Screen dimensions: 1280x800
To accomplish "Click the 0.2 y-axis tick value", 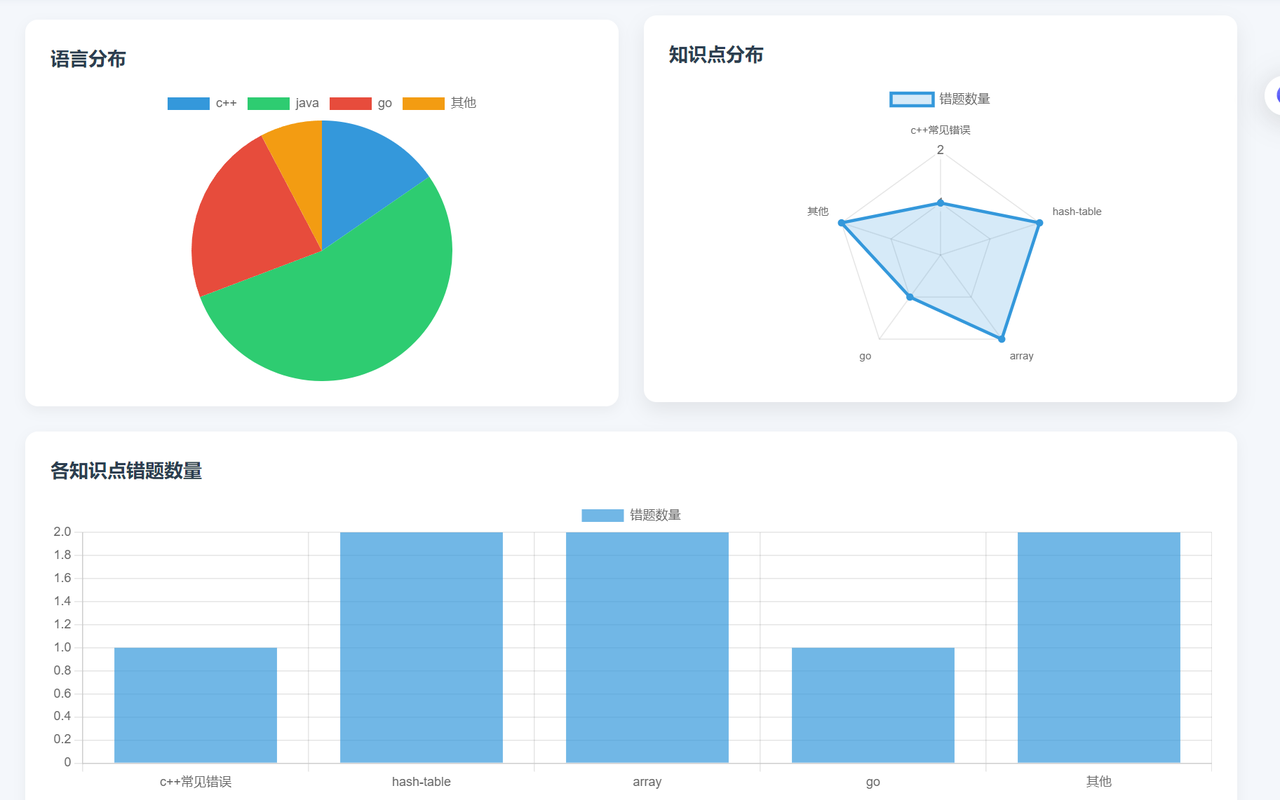I will point(62,739).
